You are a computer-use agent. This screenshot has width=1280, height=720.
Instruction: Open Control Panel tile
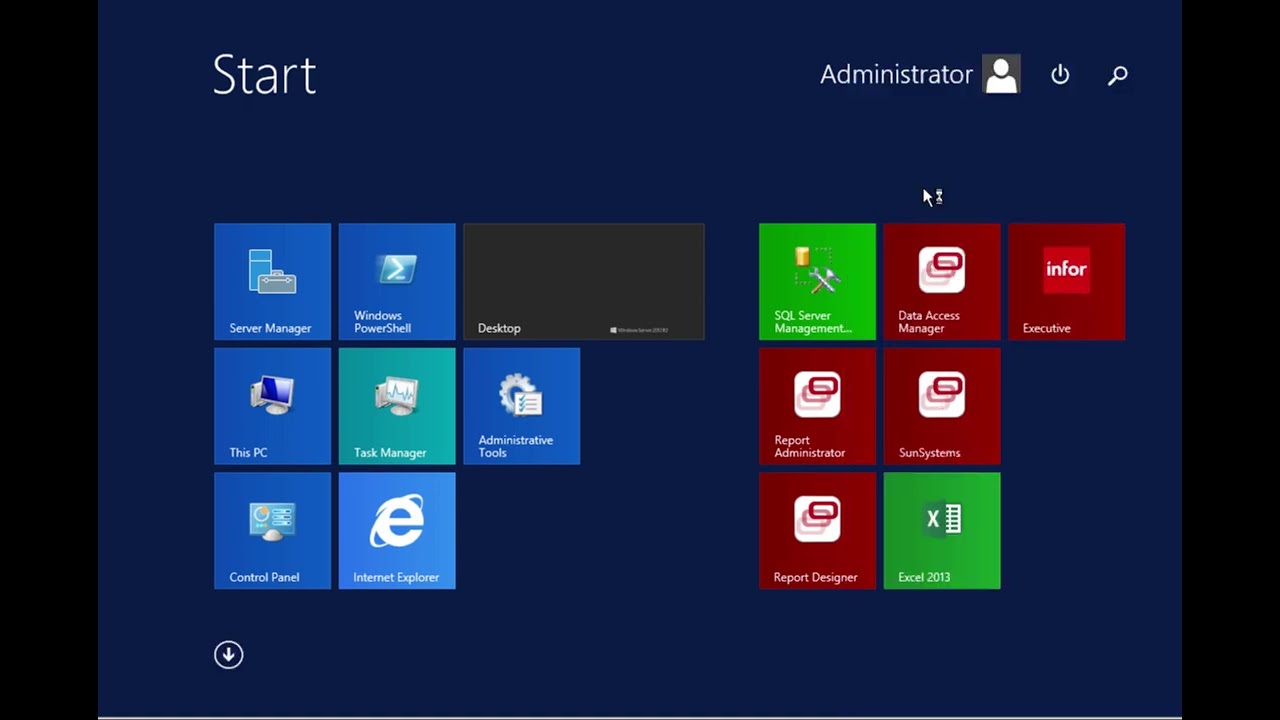272,531
